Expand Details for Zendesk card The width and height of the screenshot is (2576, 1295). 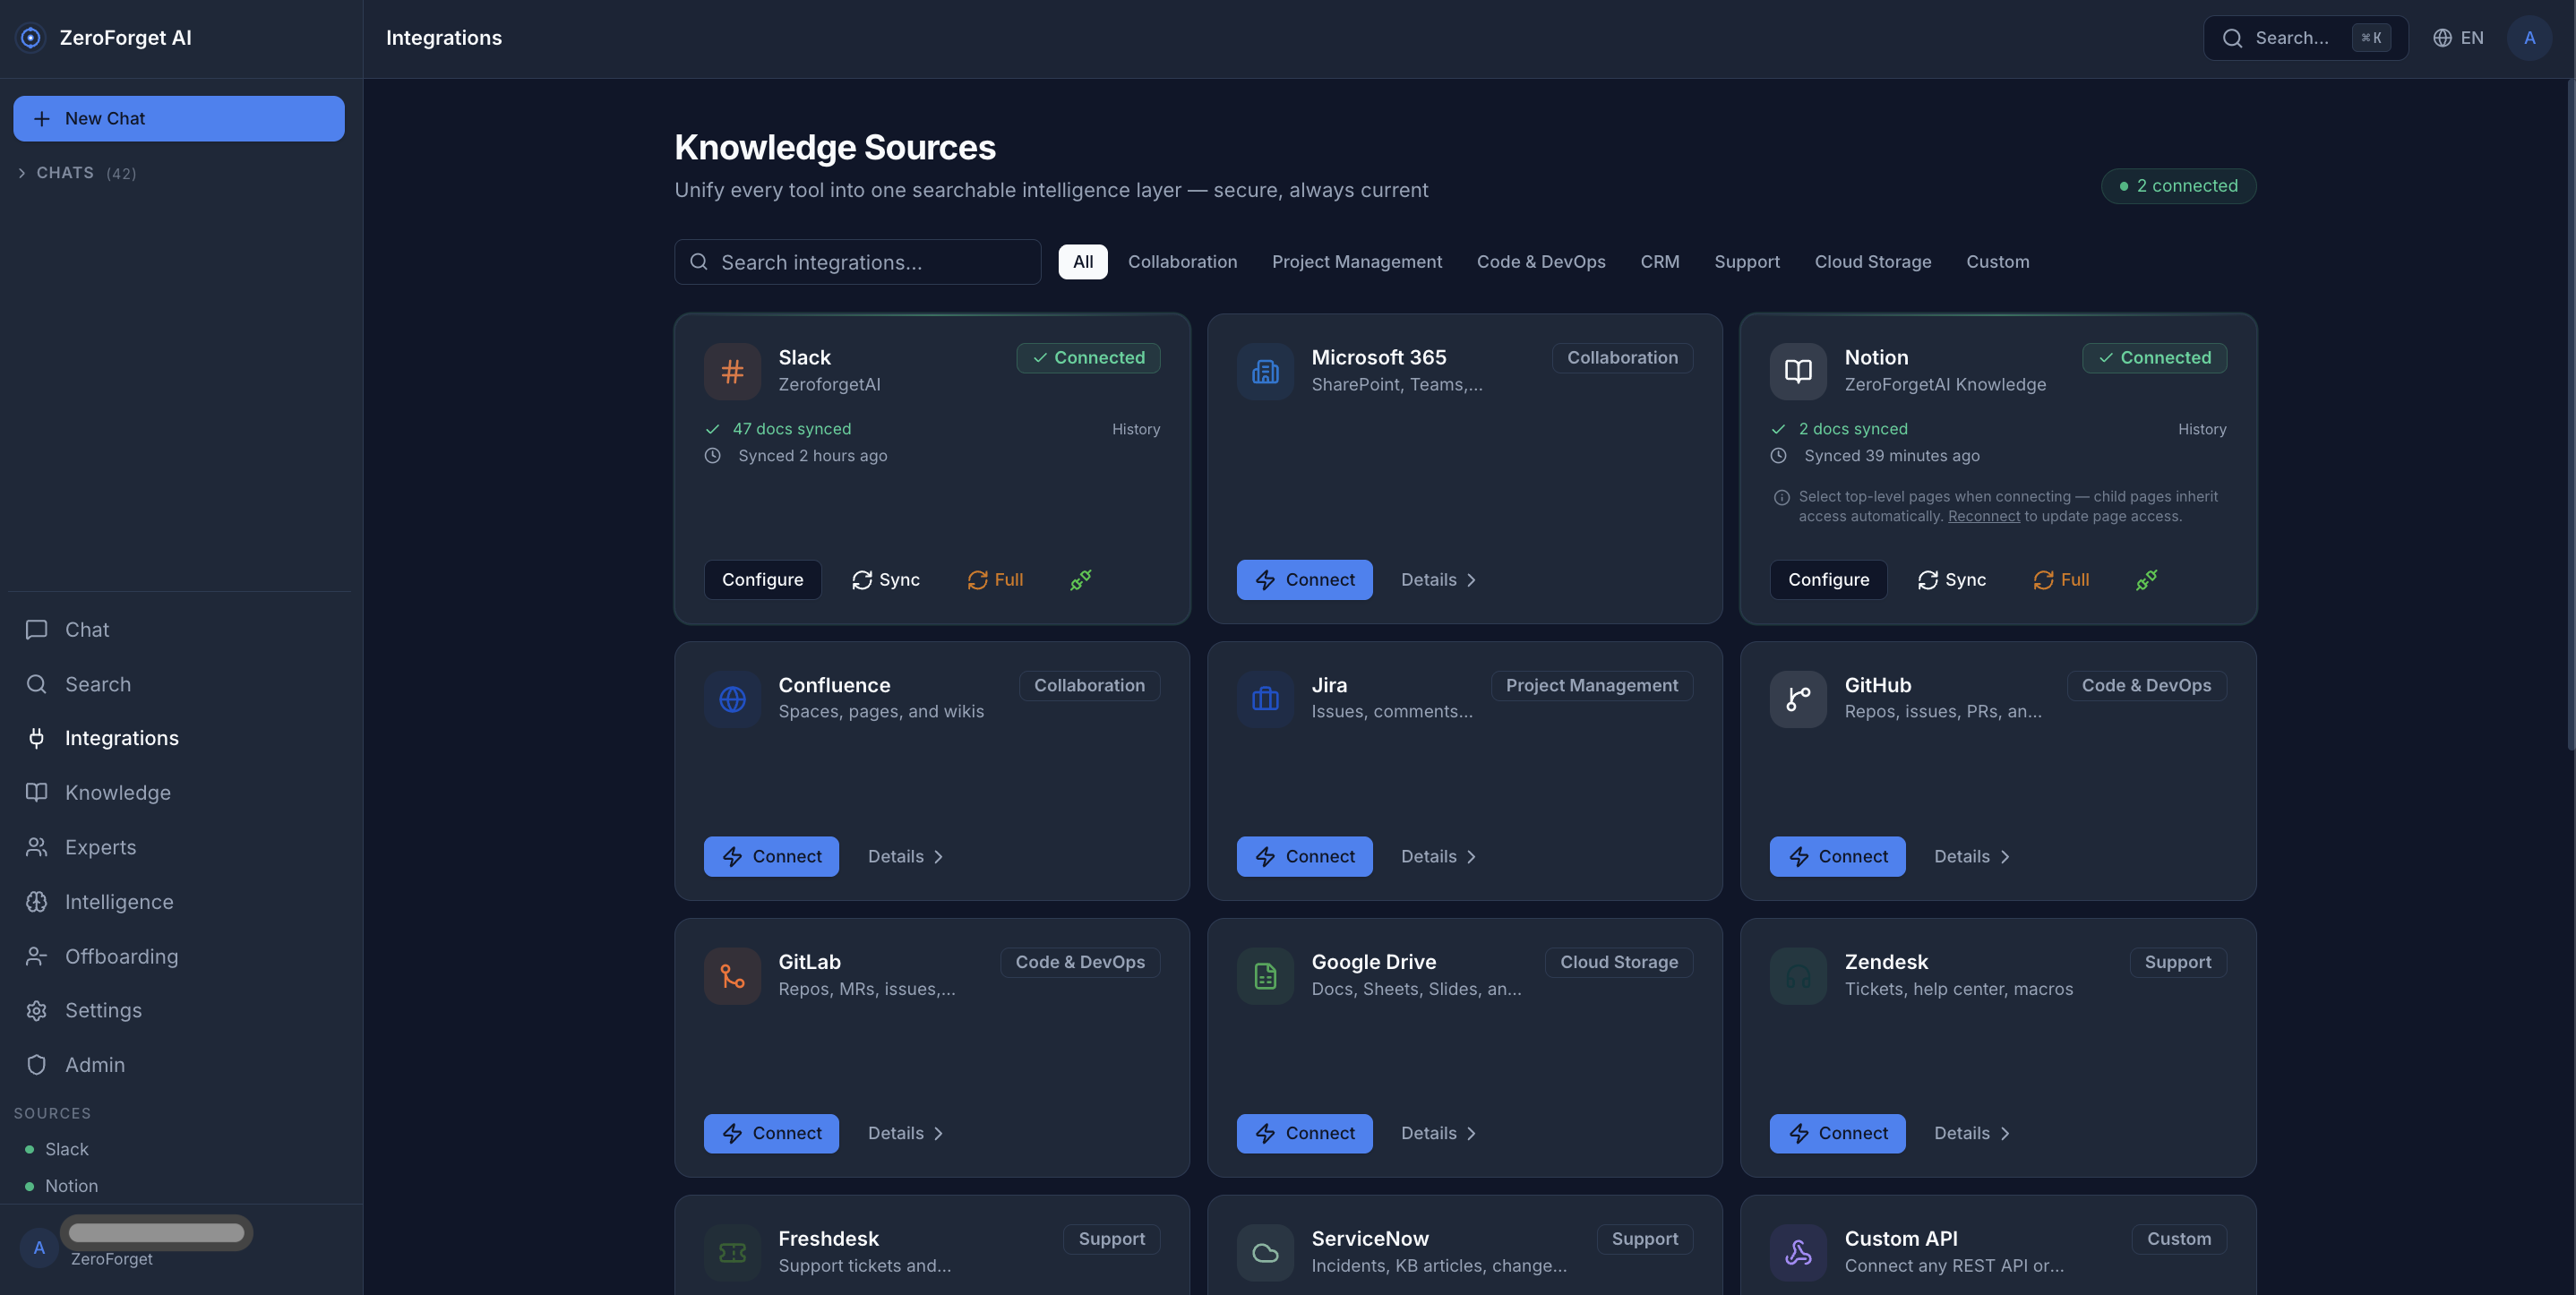coord(1971,1133)
